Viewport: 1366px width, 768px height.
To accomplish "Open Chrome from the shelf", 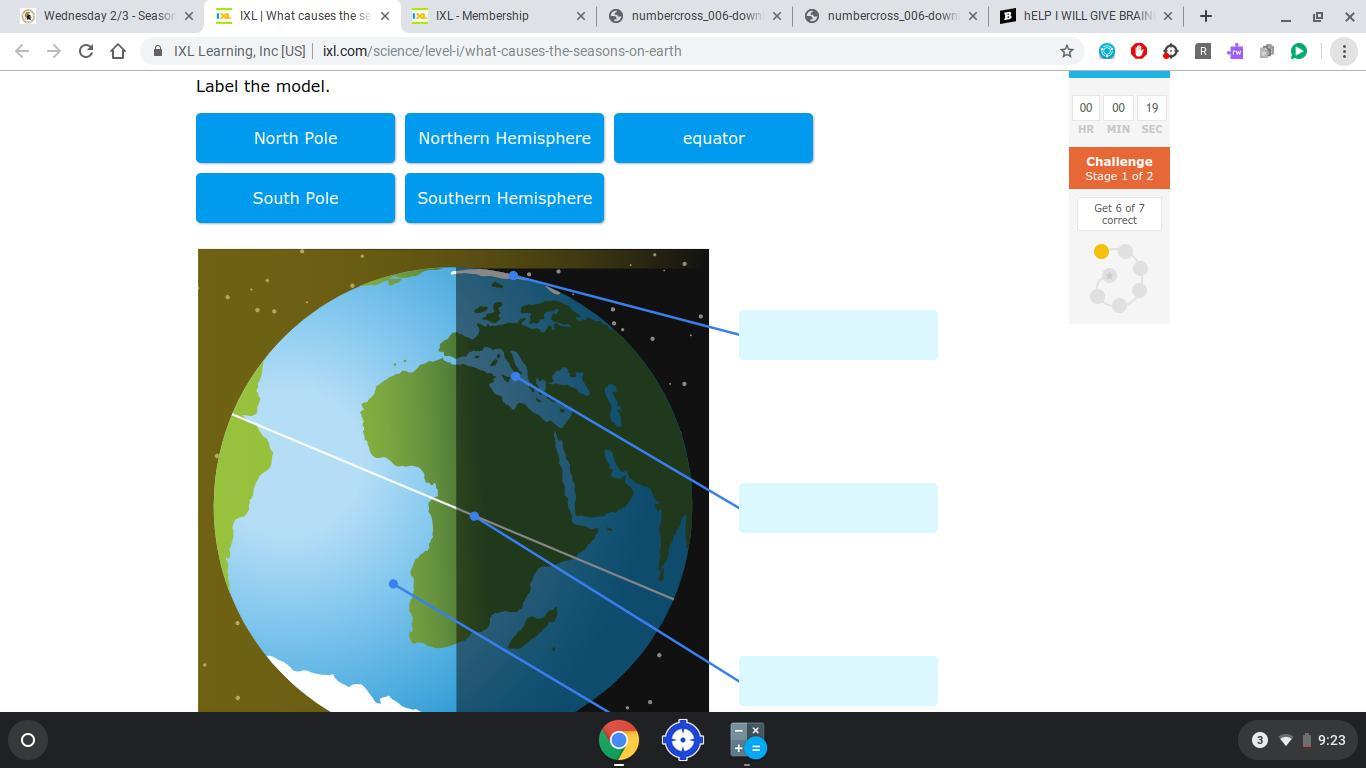I will tap(619, 740).
